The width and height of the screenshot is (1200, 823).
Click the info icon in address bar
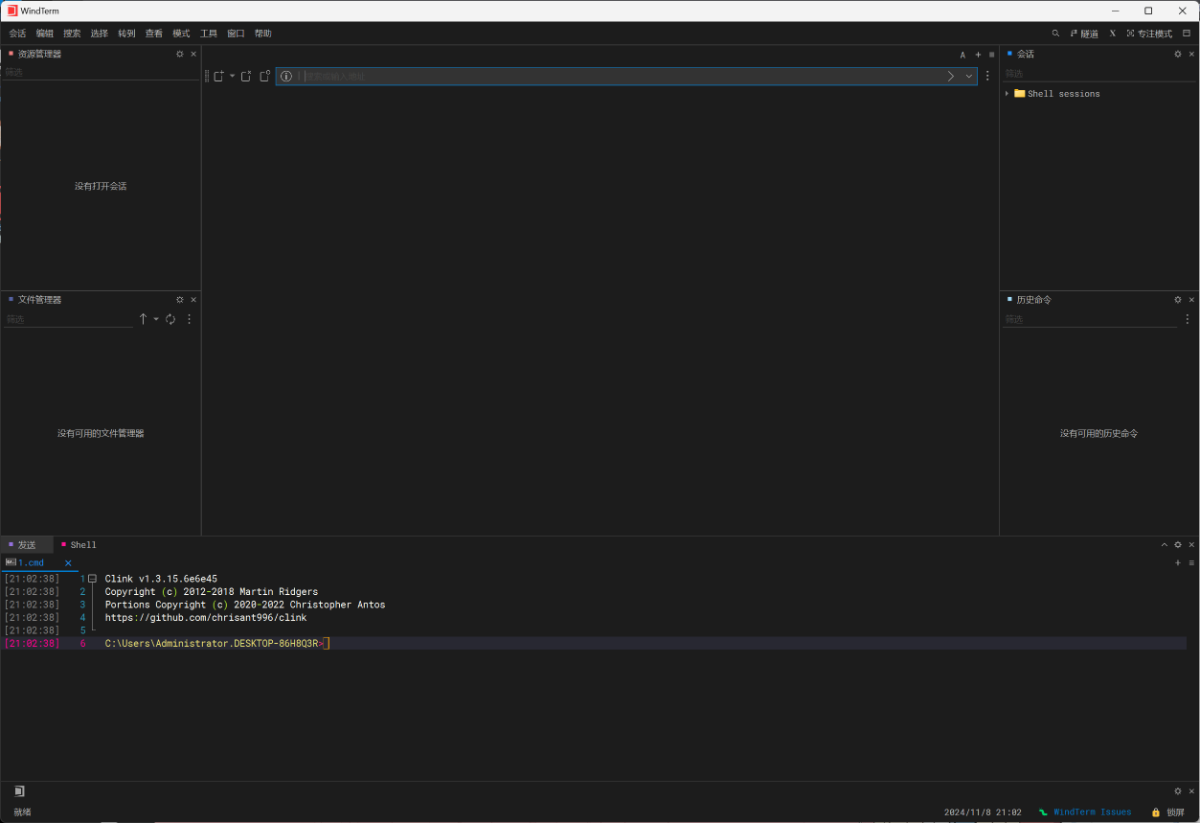point(286,76)
